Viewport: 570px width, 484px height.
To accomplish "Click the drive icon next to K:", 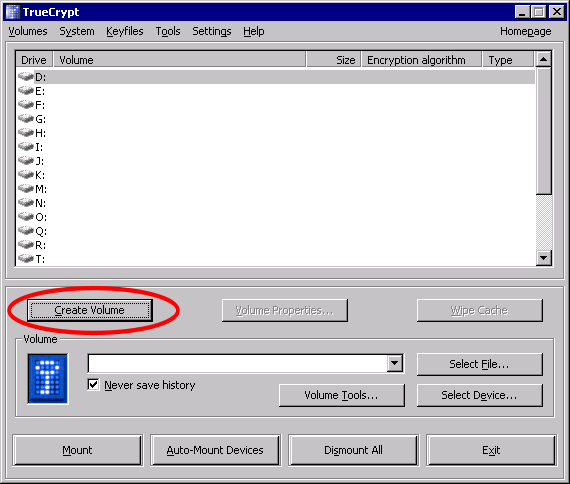I will point(26,175).
